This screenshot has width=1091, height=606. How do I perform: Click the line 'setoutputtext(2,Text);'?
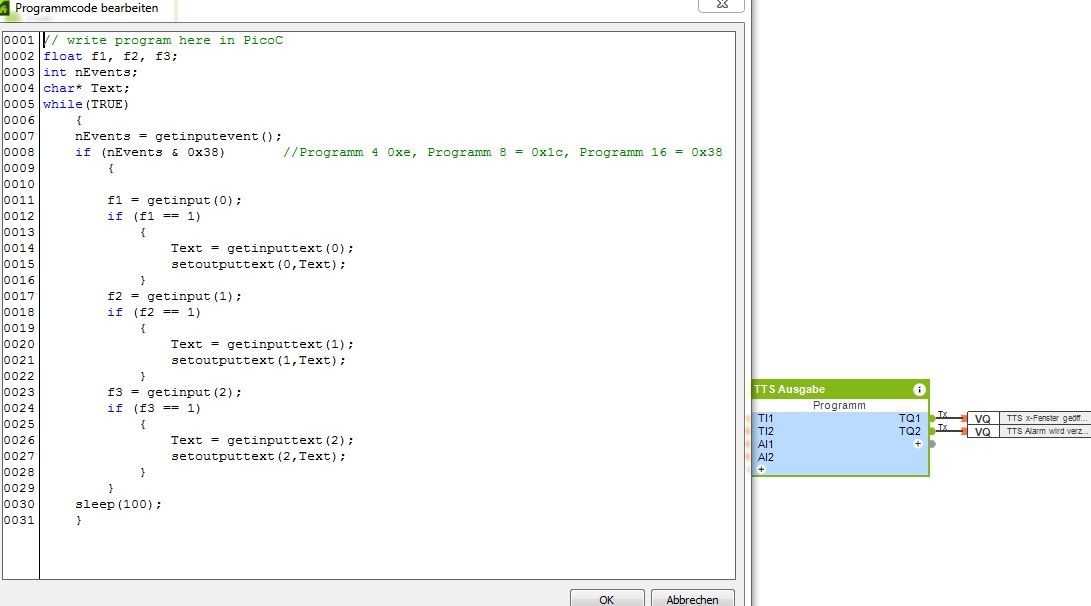[258, 456]
